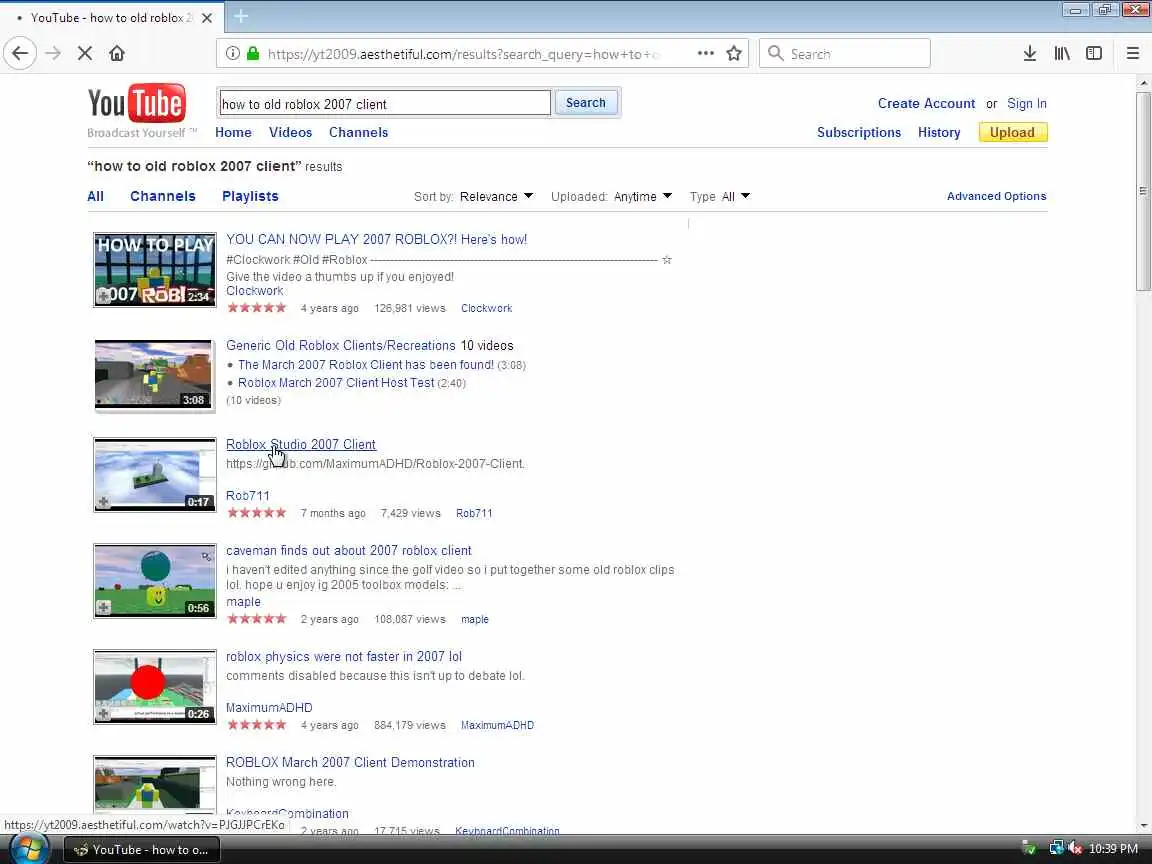Go back with the browser back arrow
The height and width of the screenshot is (864, 1152).
20,53
